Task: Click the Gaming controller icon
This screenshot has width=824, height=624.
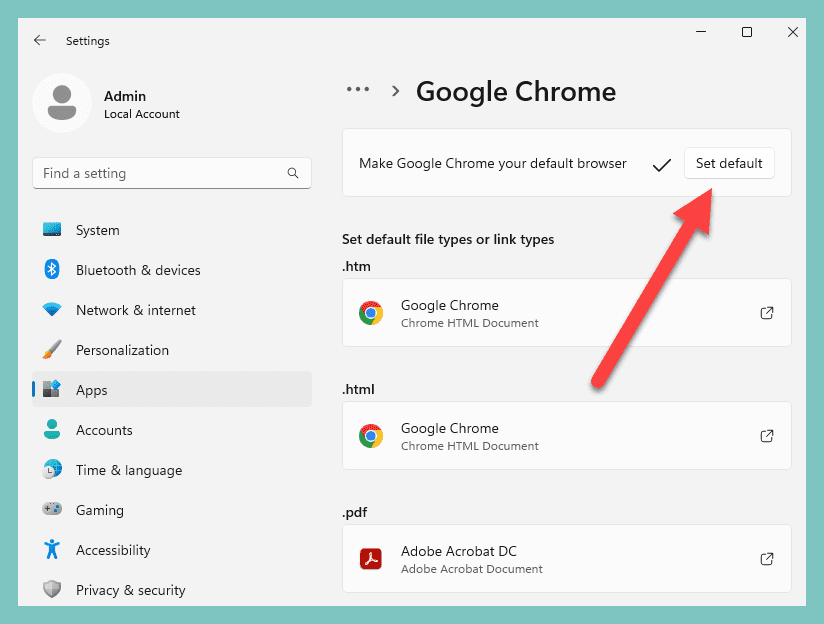Action: (x=52, y=509)
